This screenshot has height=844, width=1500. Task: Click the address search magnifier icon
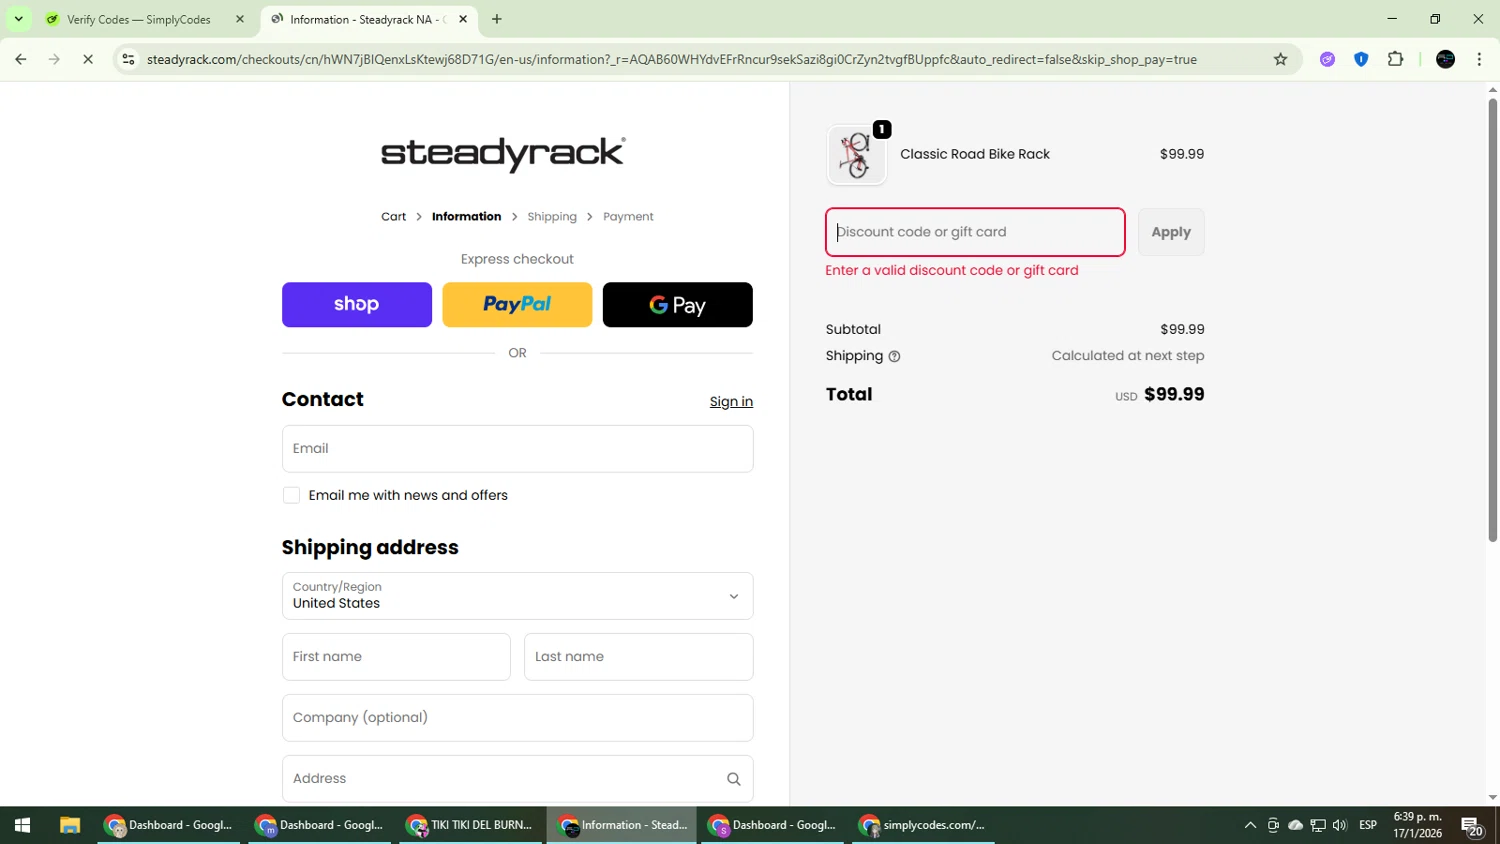coord(734,779)
